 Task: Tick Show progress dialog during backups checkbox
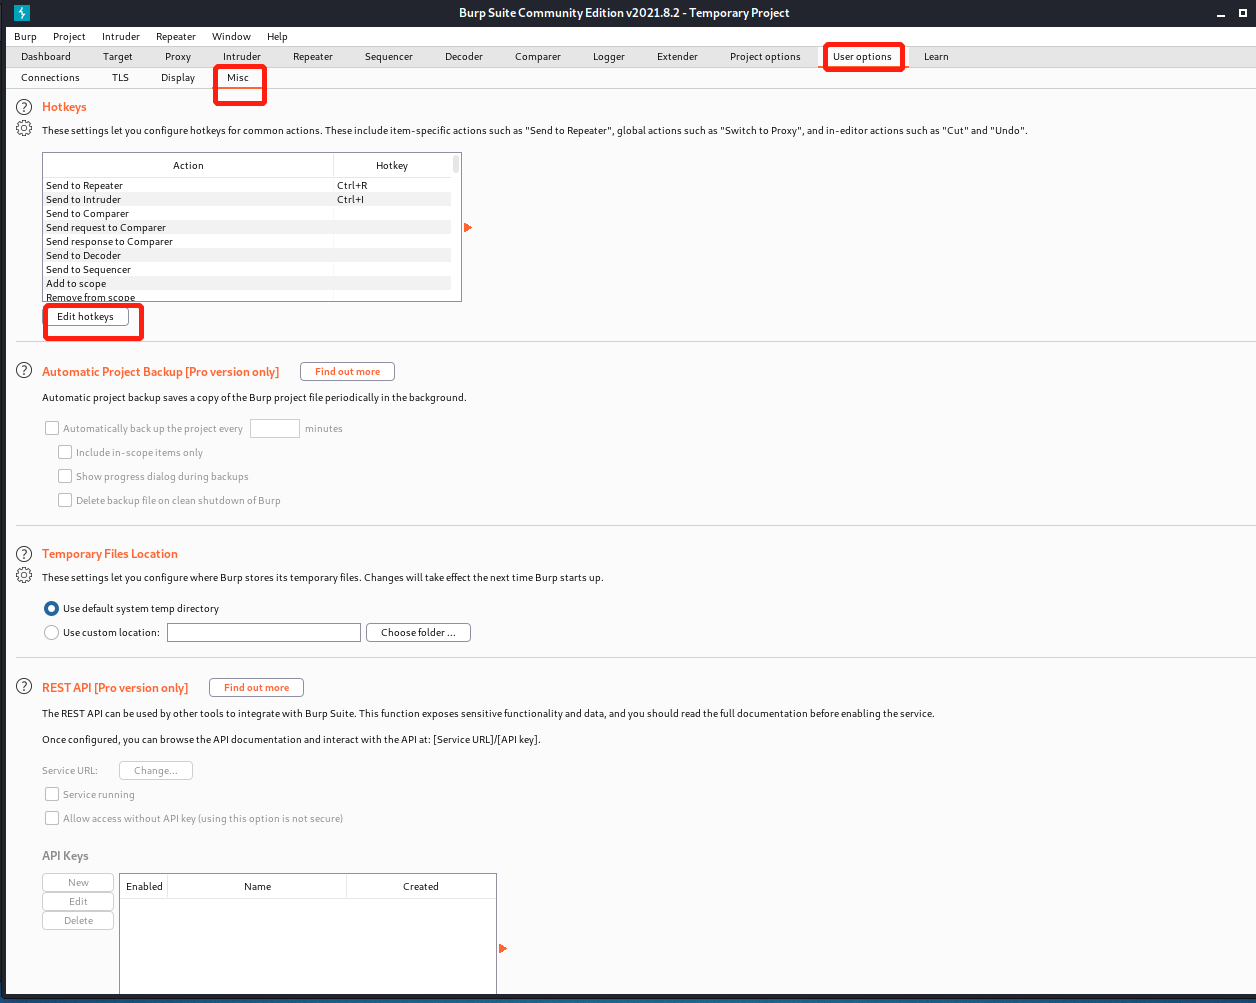tap(65, 476)
